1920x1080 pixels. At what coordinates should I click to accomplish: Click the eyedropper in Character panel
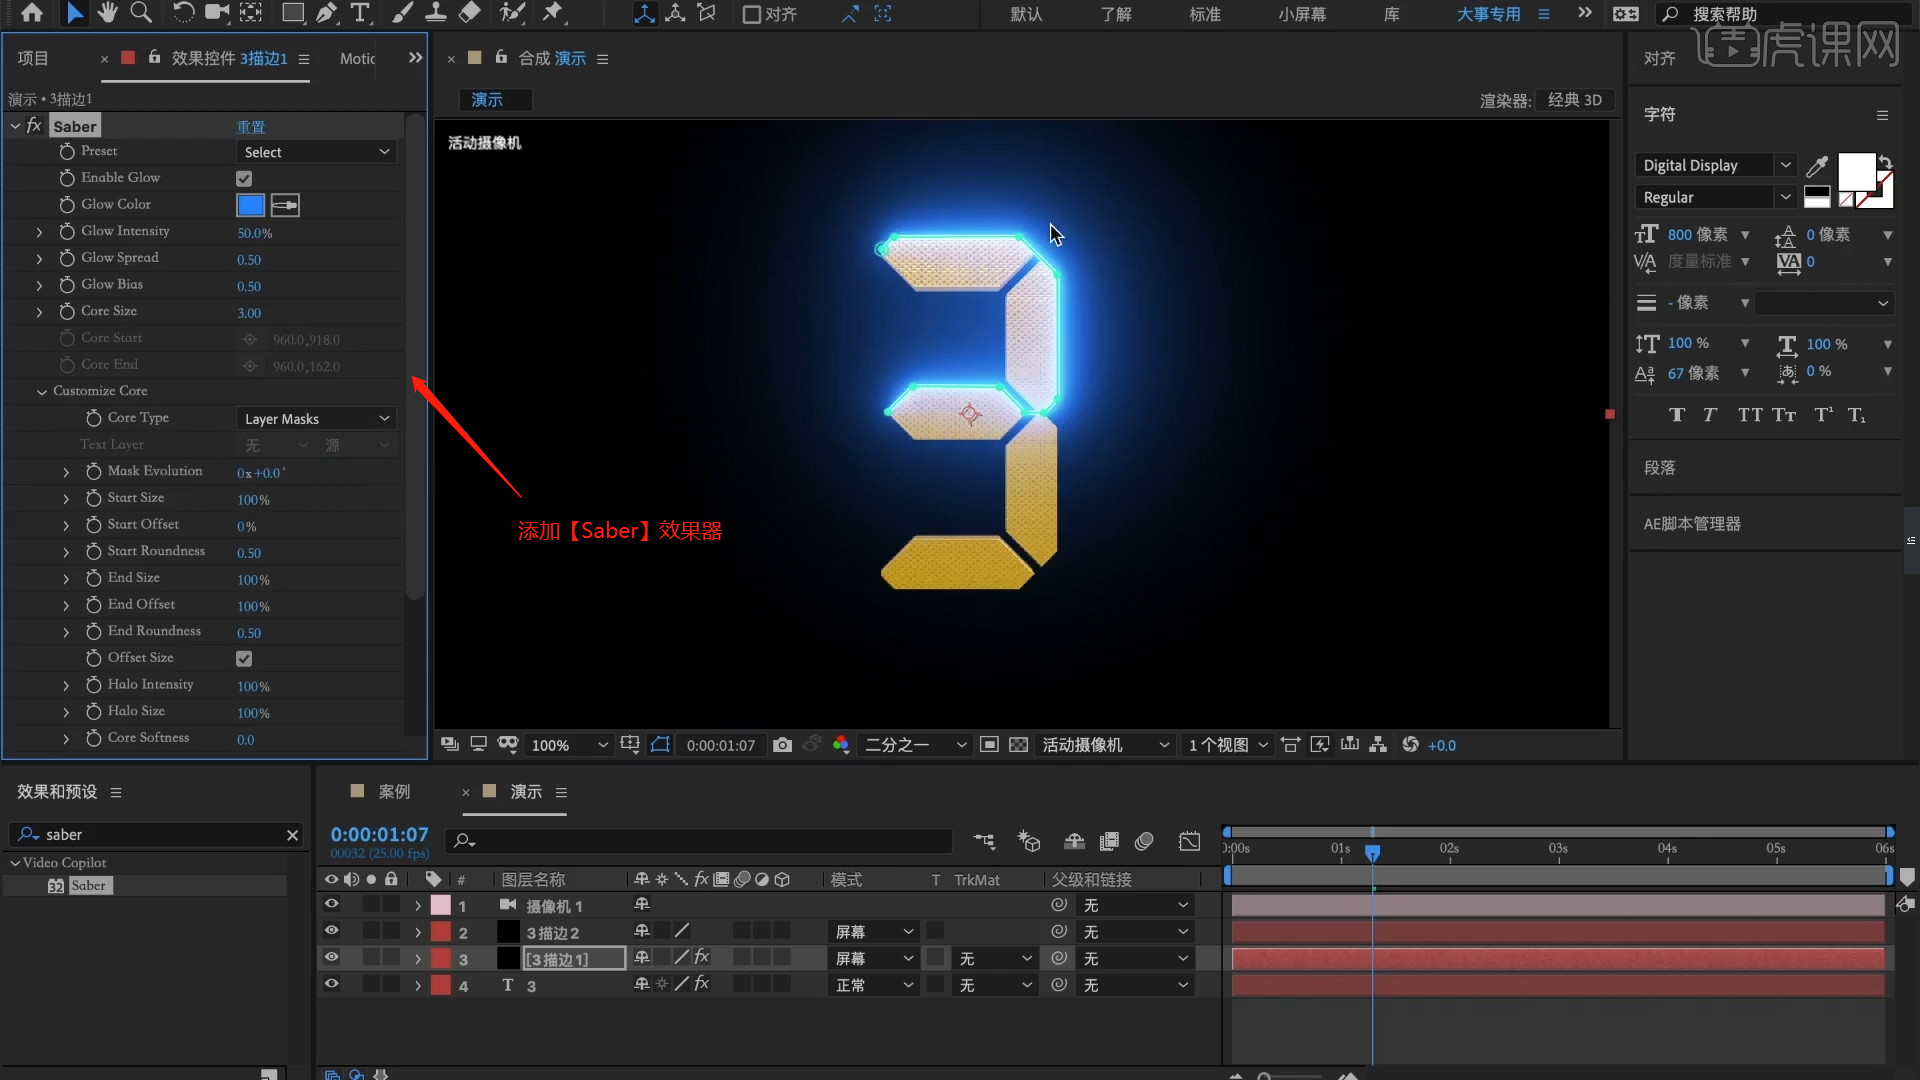pyautogui.click(x=1817, y=166)
